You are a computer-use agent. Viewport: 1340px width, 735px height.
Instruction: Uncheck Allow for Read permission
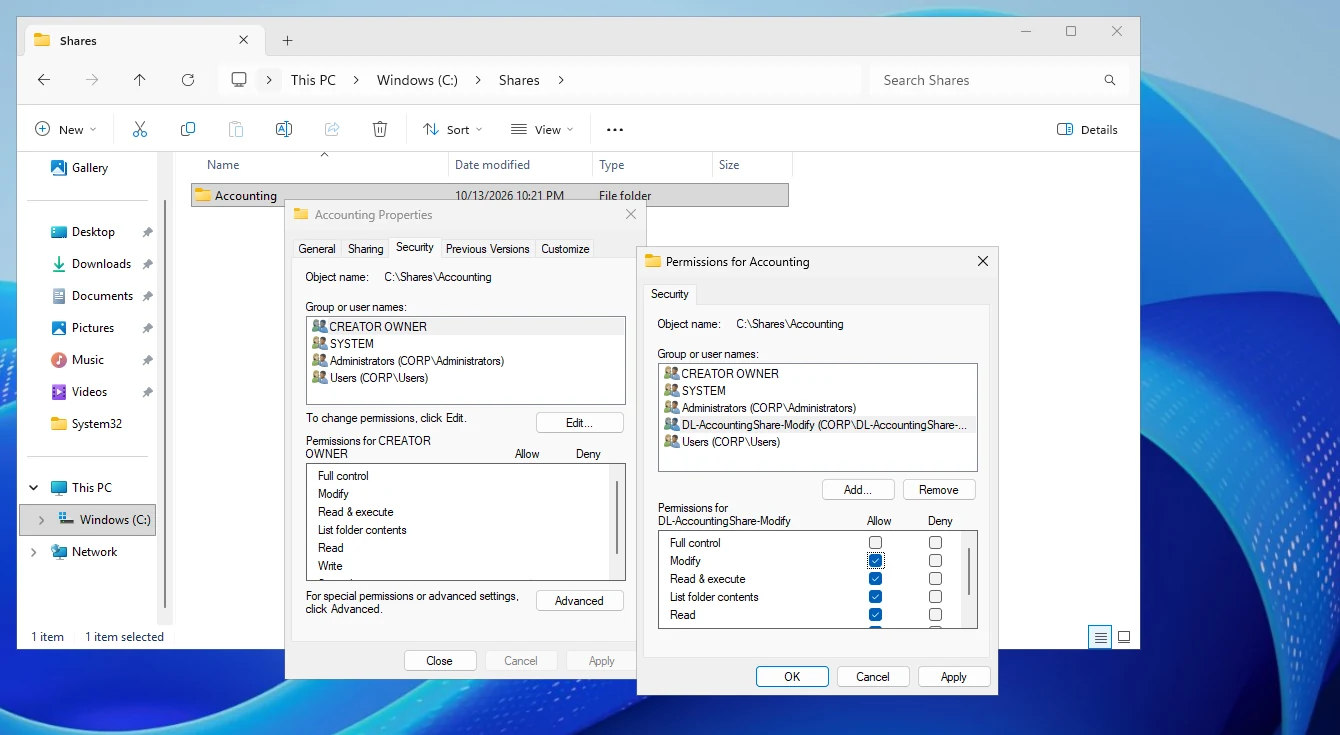pyautogui.click(x=876, y=615)
